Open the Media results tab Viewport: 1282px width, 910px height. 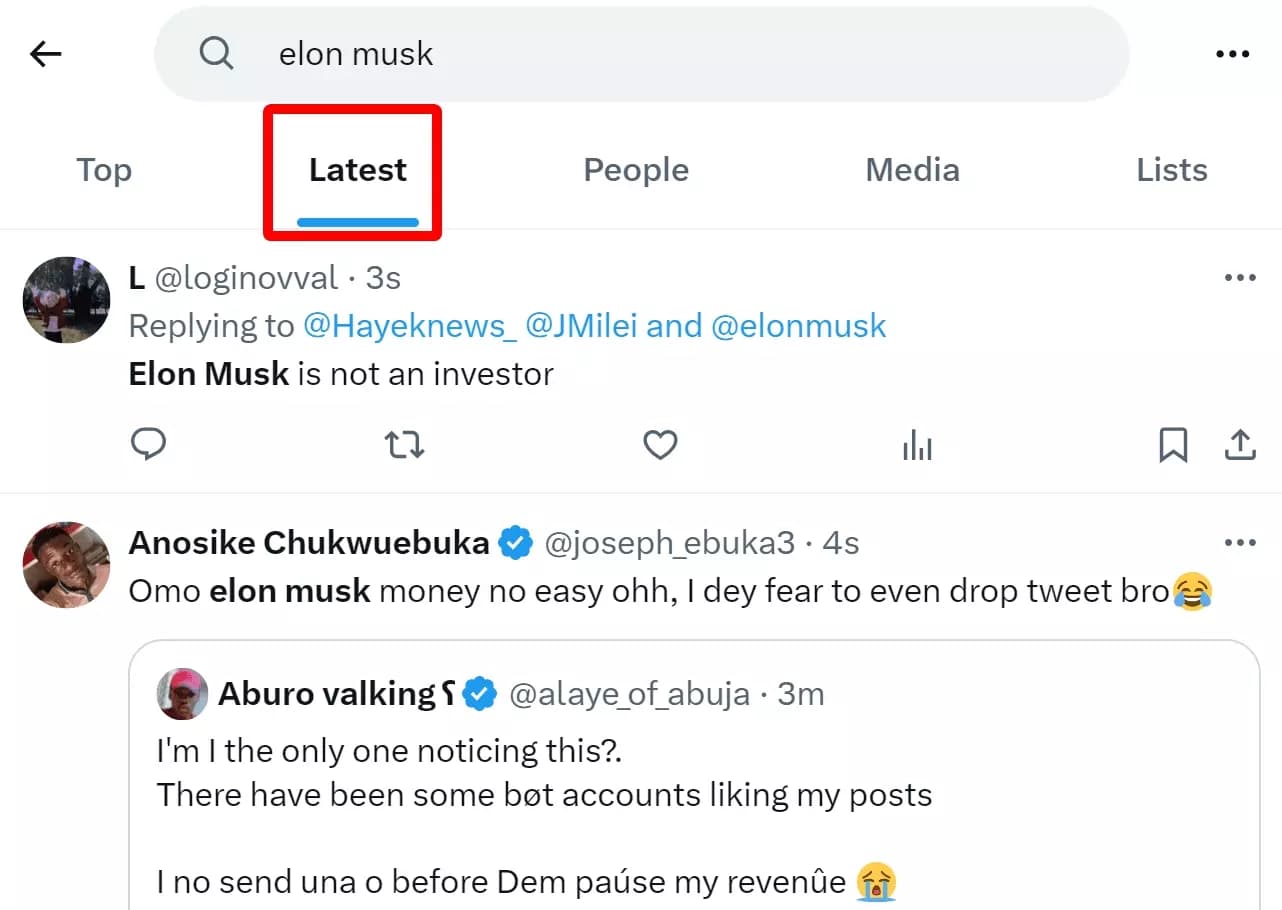tap(911, 170)
